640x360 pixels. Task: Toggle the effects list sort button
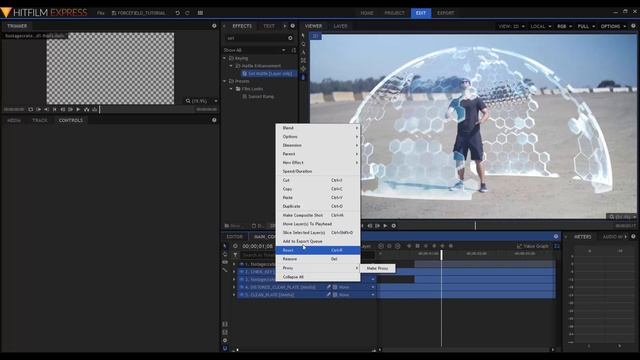coord(293,50)
